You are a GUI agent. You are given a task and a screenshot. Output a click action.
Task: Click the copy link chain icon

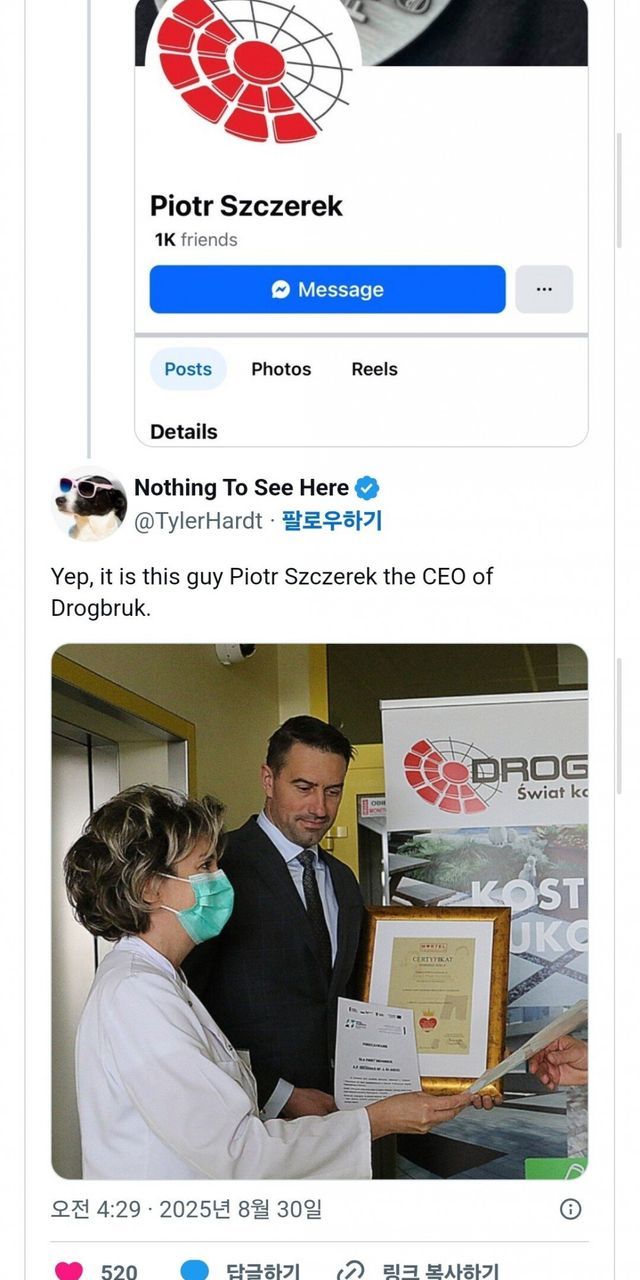tap(350, 1271)
